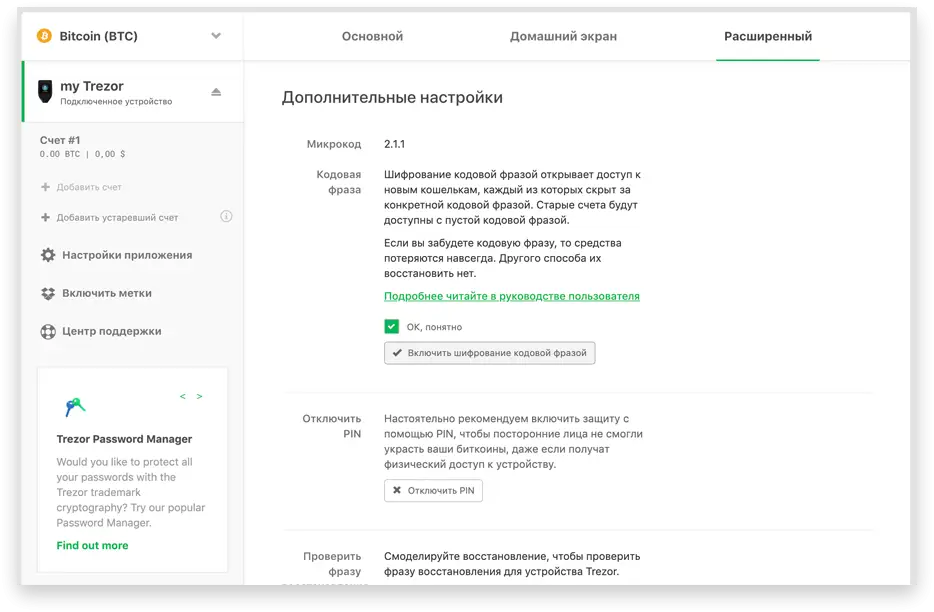
Task: Show info for legacy account option
Action: [x=226, y=216]
